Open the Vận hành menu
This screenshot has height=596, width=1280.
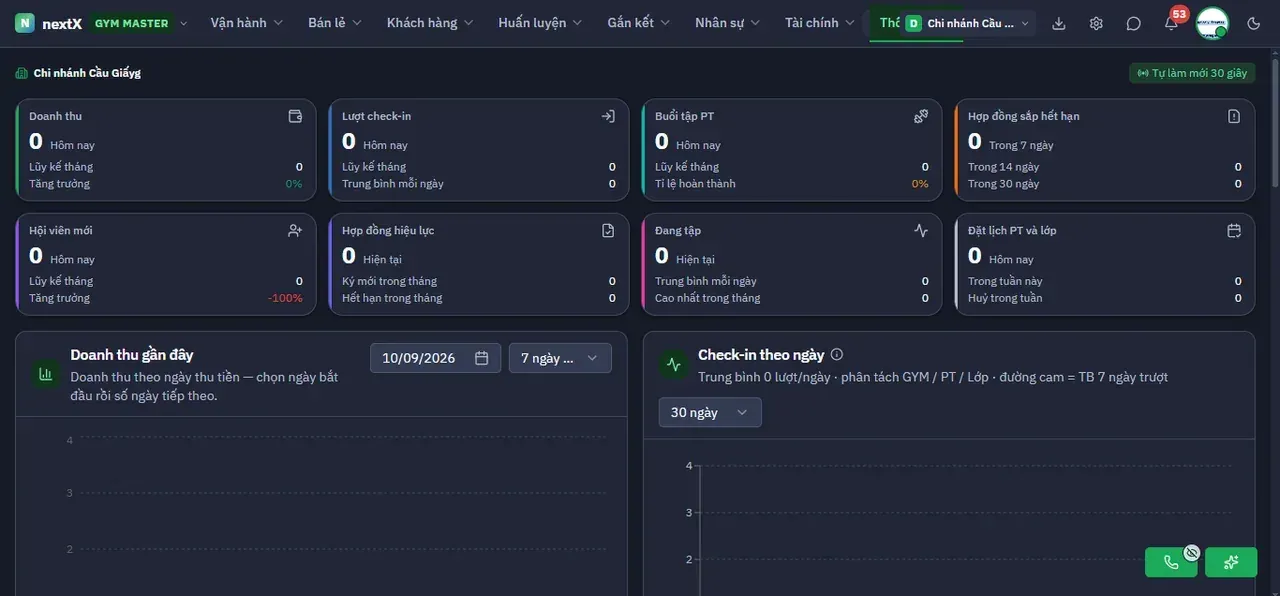point(247,23)
